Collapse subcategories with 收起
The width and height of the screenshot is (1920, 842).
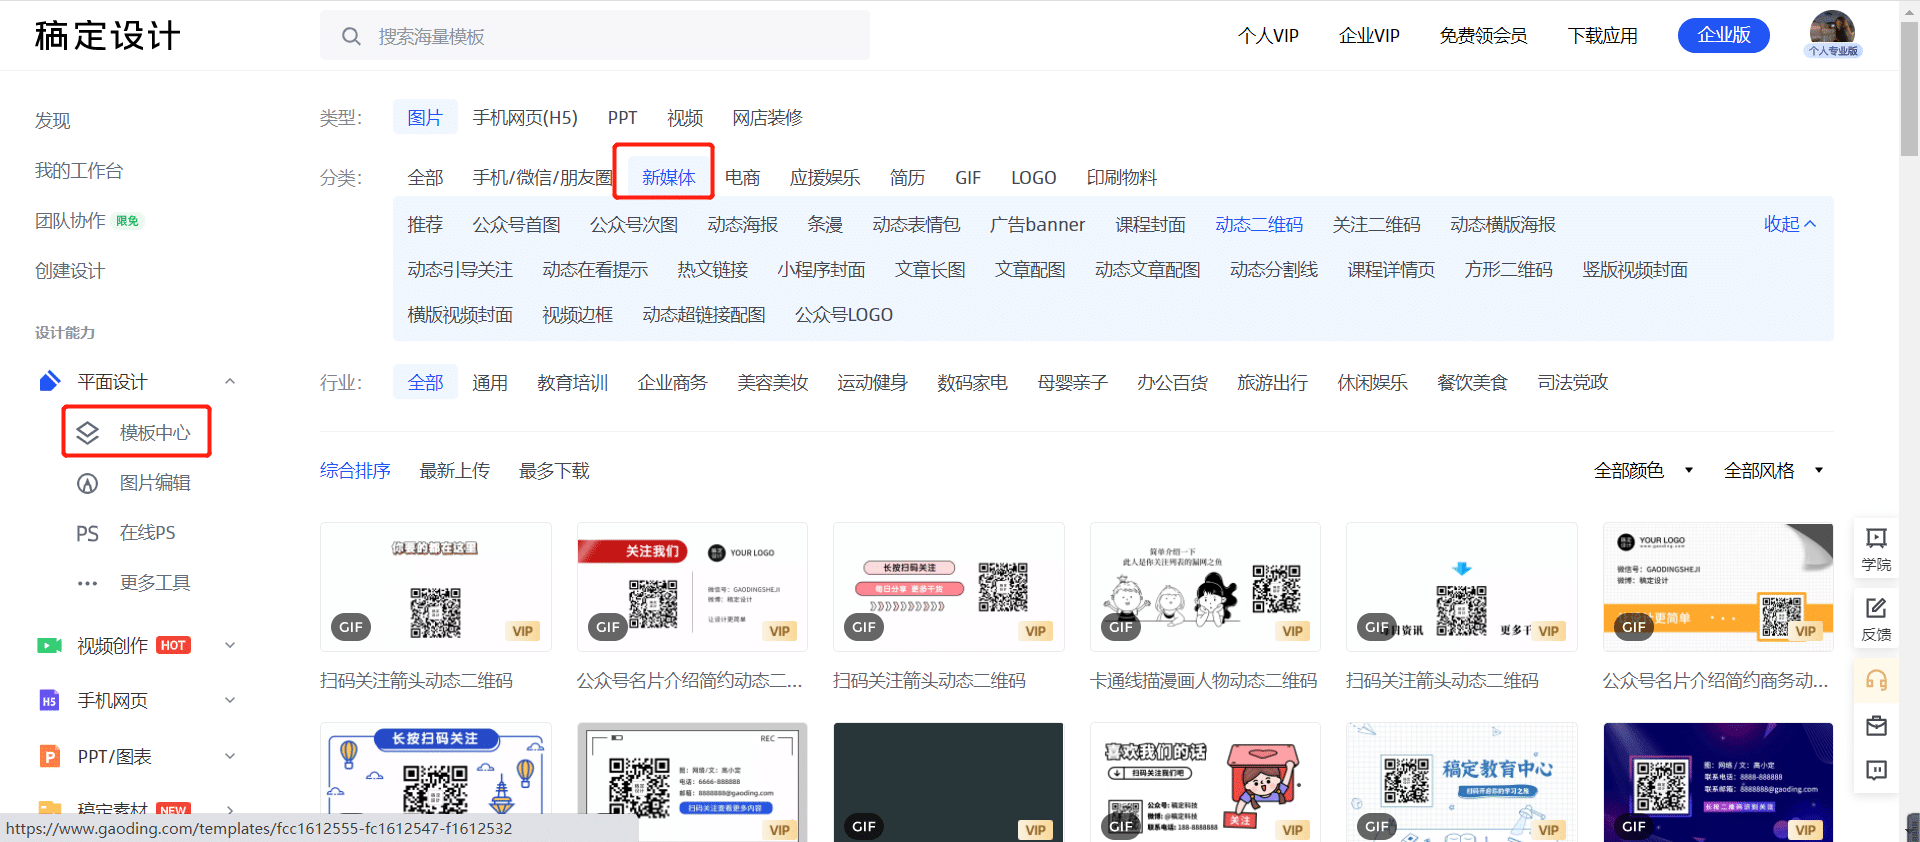(x=1790, y=224)
